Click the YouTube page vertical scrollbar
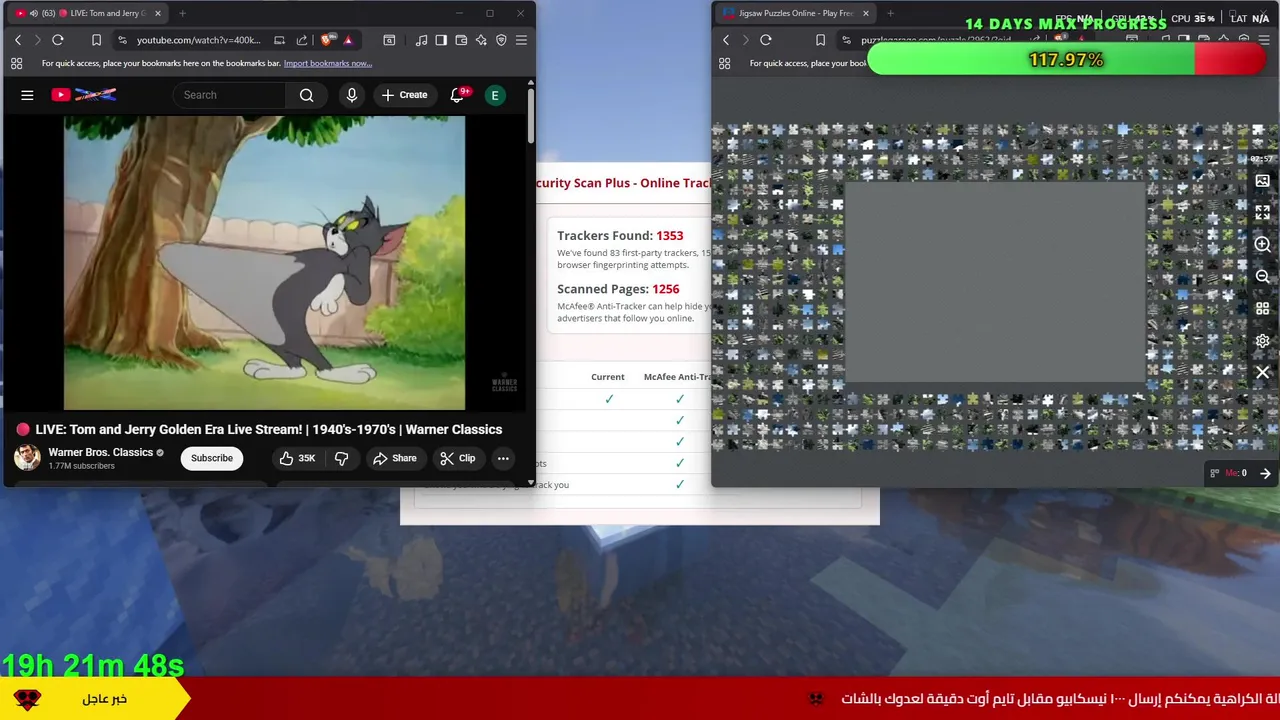Image resolution: width=1280 pixels, height=720 pixels. click(530, 117)
